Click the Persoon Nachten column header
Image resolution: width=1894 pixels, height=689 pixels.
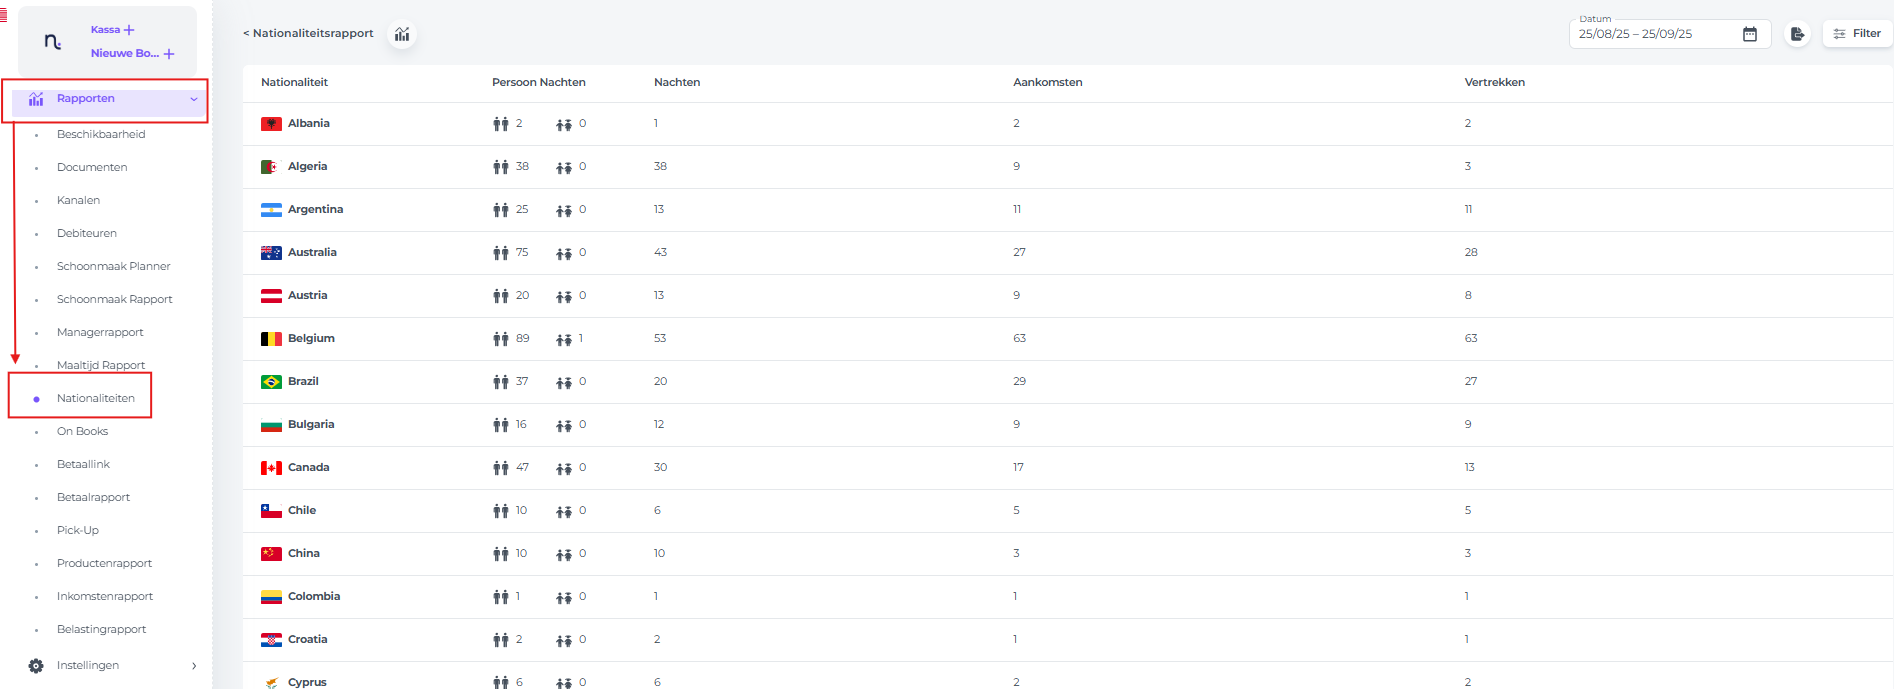[x=538, y=82]
